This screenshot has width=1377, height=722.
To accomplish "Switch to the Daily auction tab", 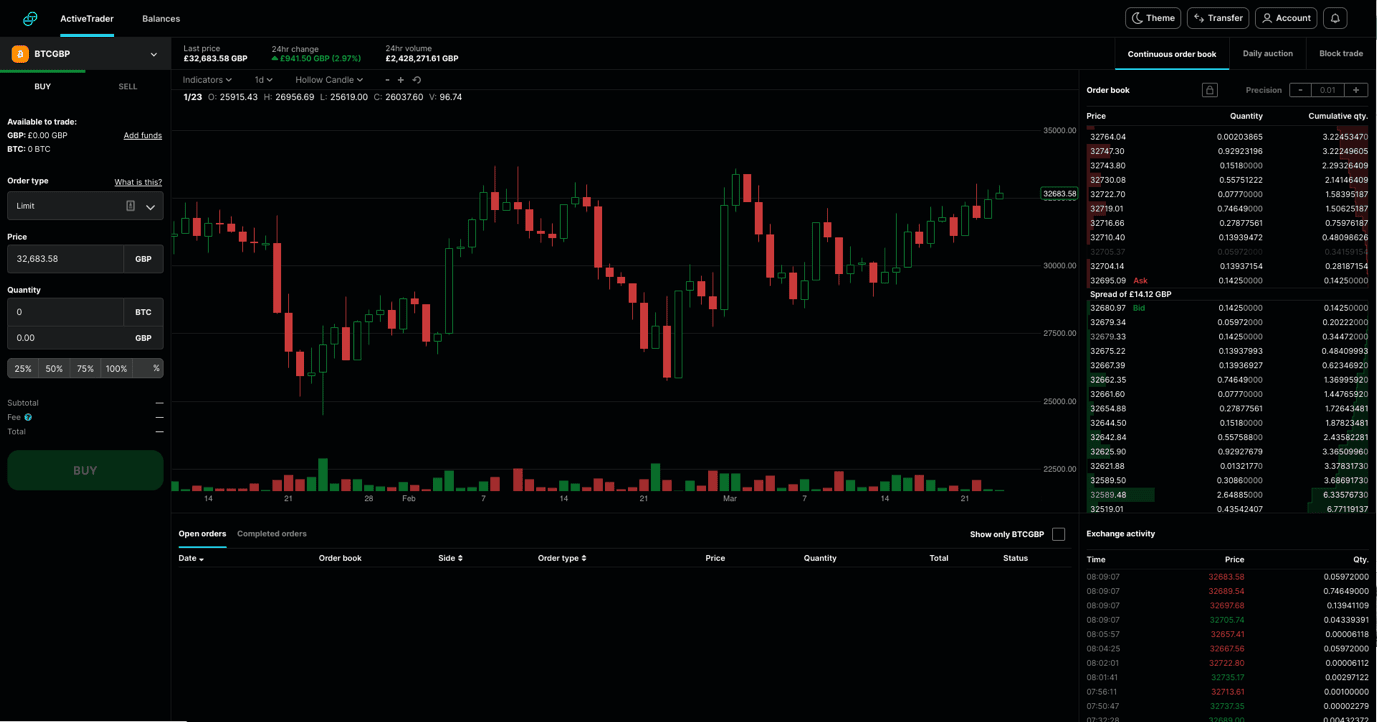I will [1267, 54].
